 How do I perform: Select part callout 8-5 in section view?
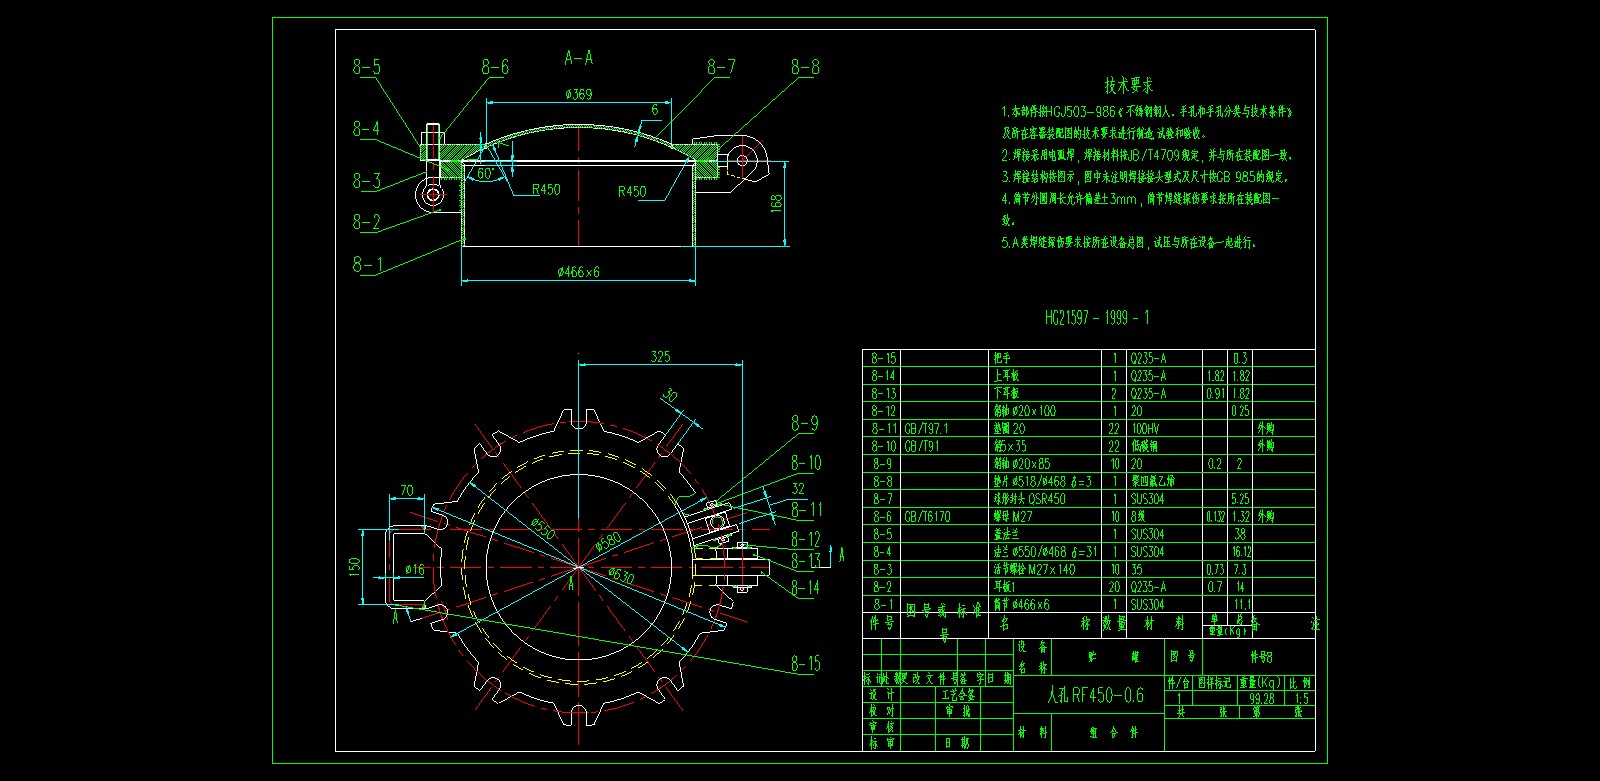pyautogui.click(x=366, y=68)
